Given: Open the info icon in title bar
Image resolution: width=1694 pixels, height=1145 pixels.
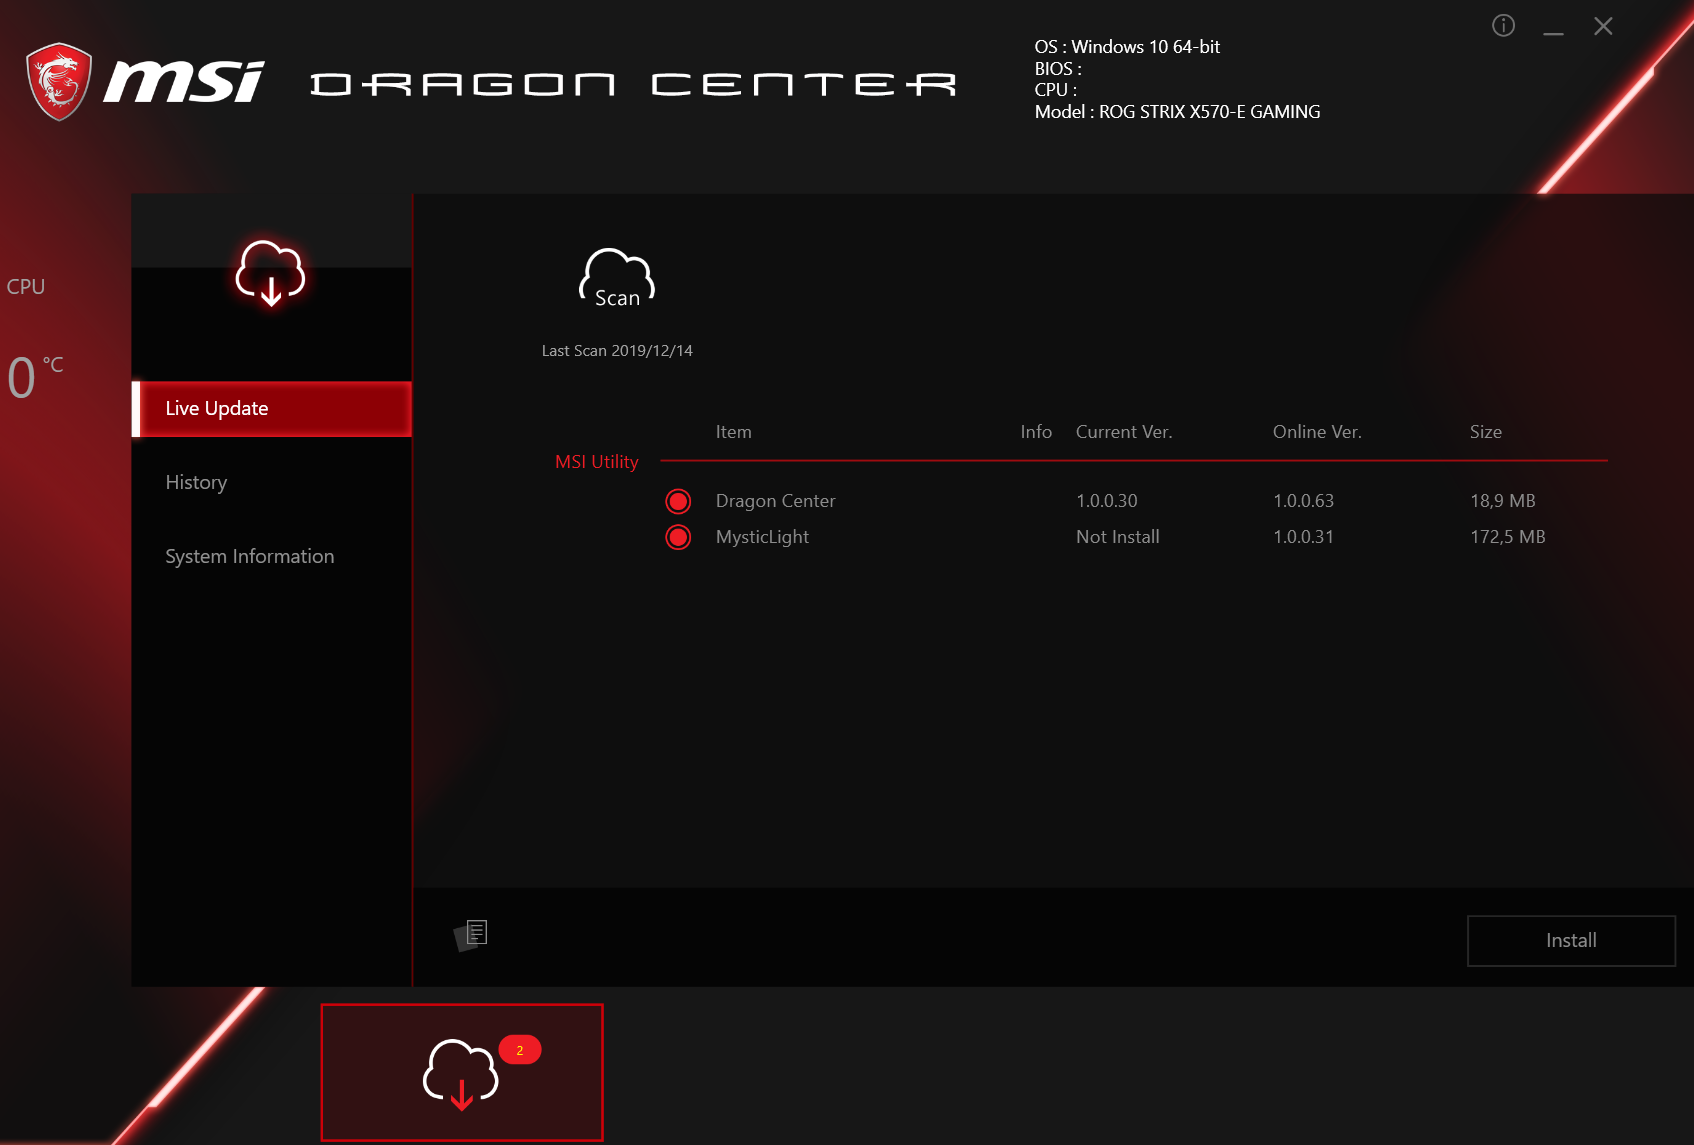Looking at the screenshot, I should 1503,26.
